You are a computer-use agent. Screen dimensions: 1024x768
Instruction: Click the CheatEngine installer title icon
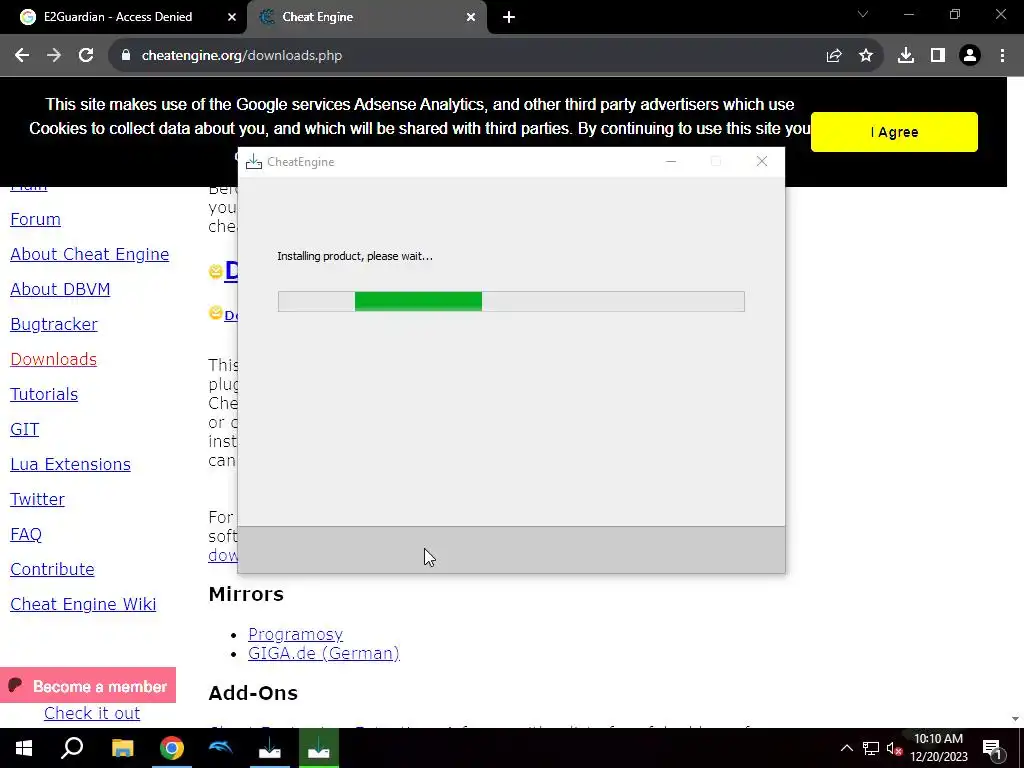pyautogui.click(x=253, y=162)
